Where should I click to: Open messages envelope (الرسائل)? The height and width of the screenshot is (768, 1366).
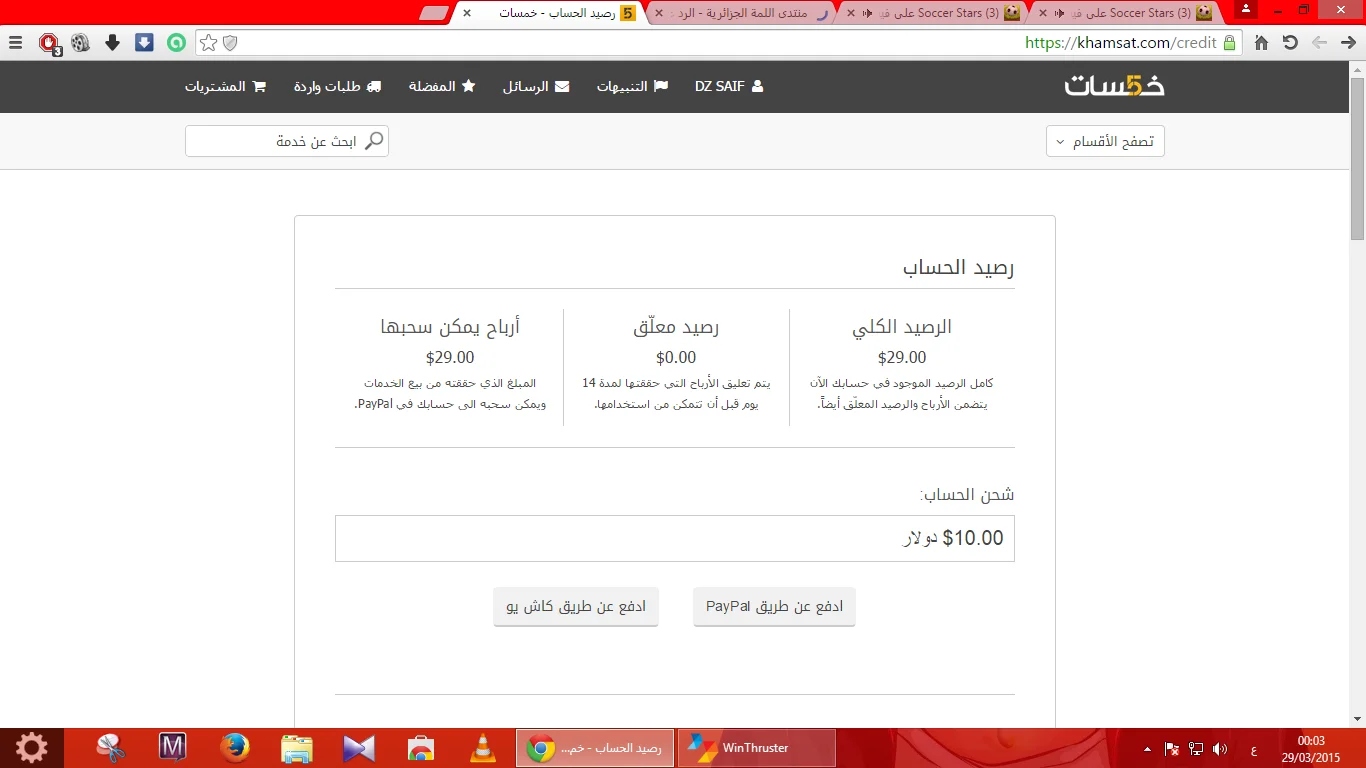pos(536,87)
